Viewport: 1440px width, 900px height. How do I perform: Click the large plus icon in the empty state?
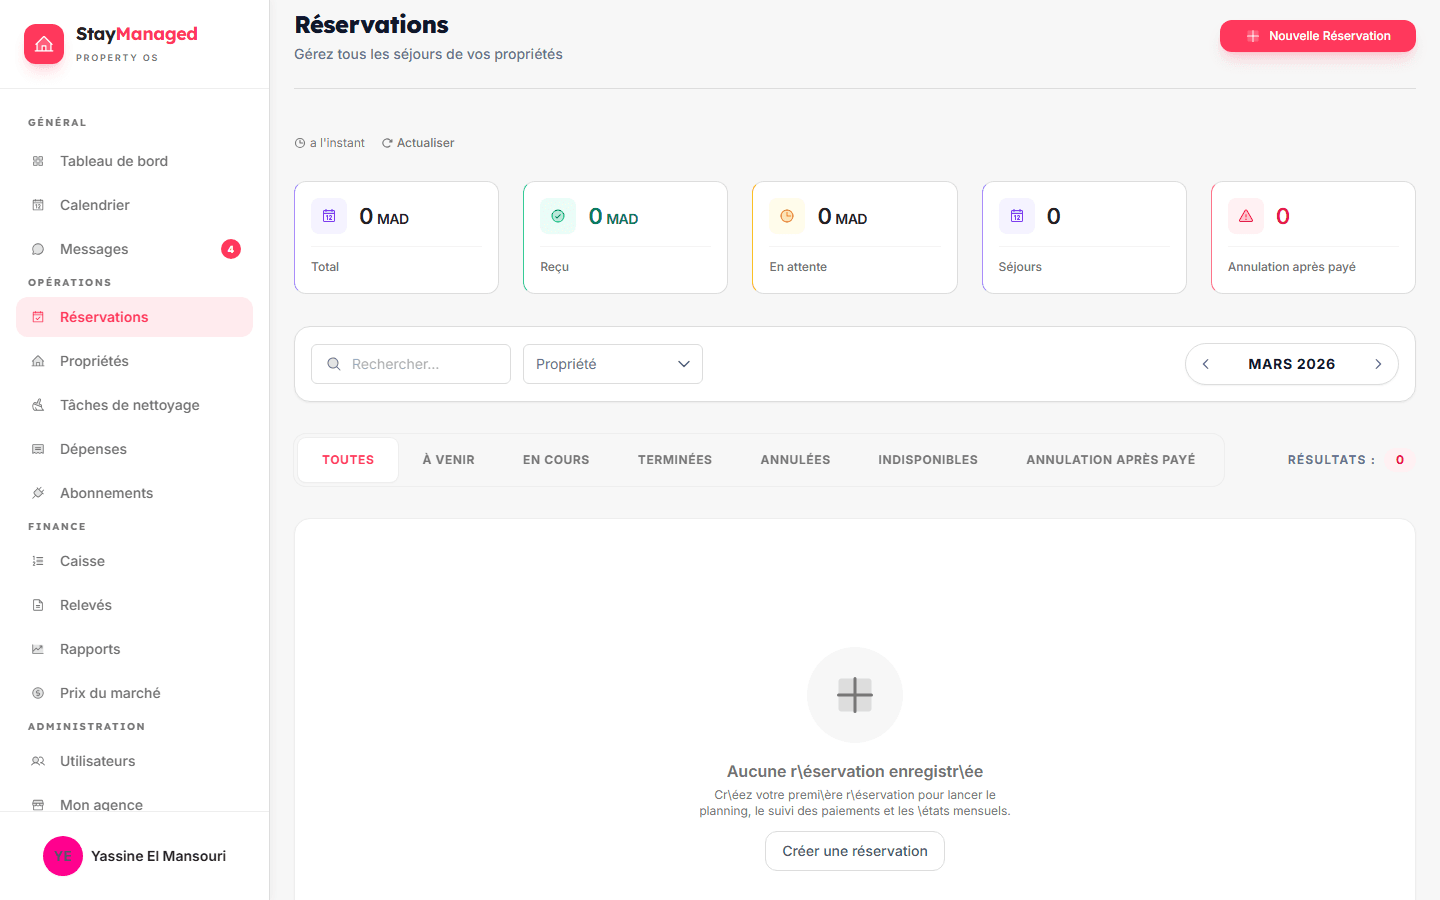[x=854, y=694]
